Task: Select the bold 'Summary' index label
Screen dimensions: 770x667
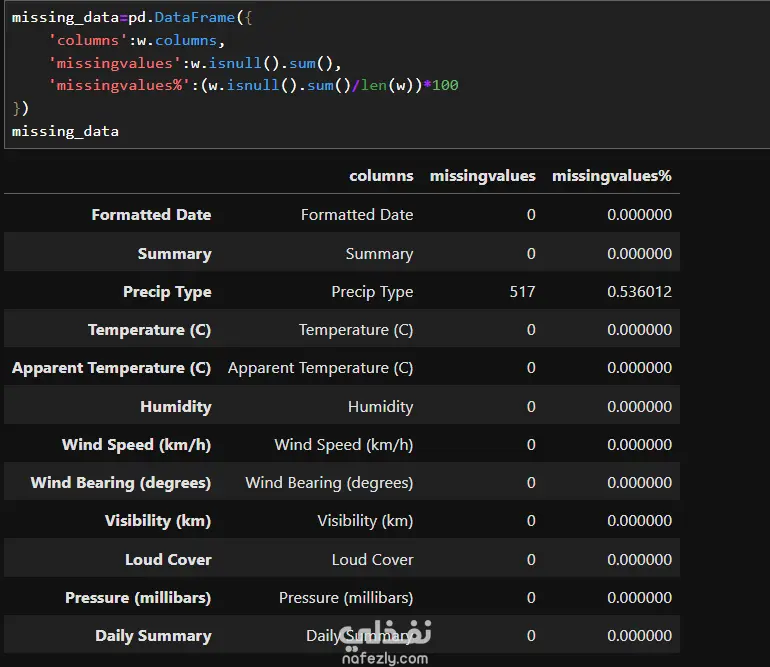Action: tap(175, 253)
